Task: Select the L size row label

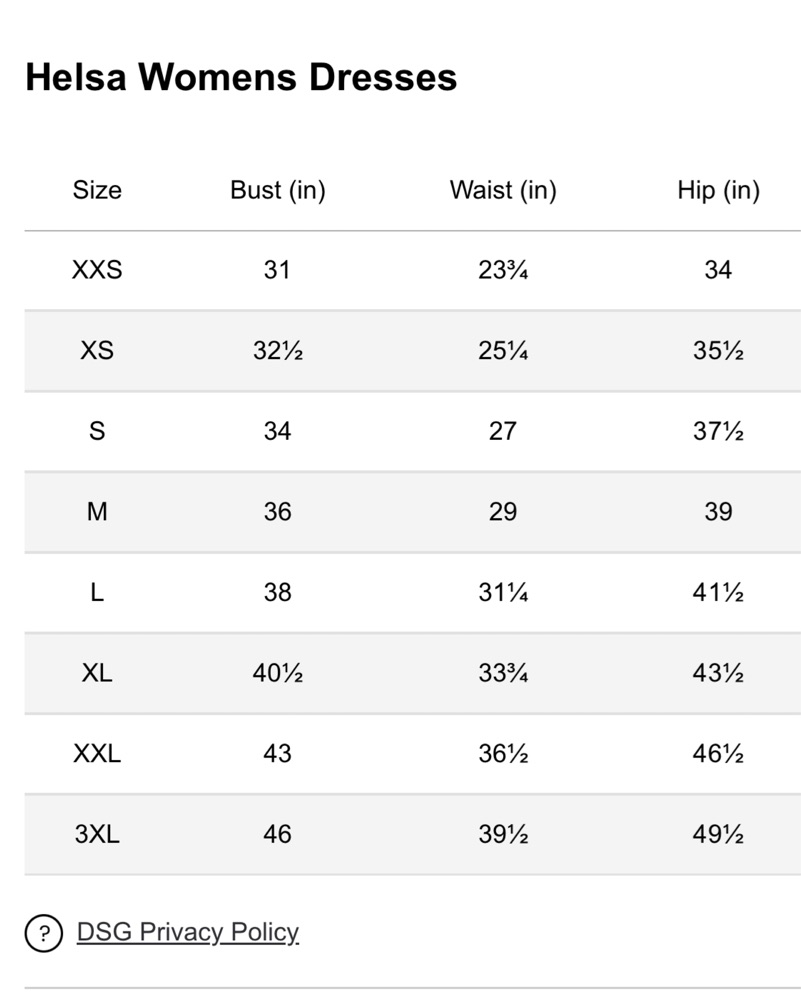Action: click(97, 592)
